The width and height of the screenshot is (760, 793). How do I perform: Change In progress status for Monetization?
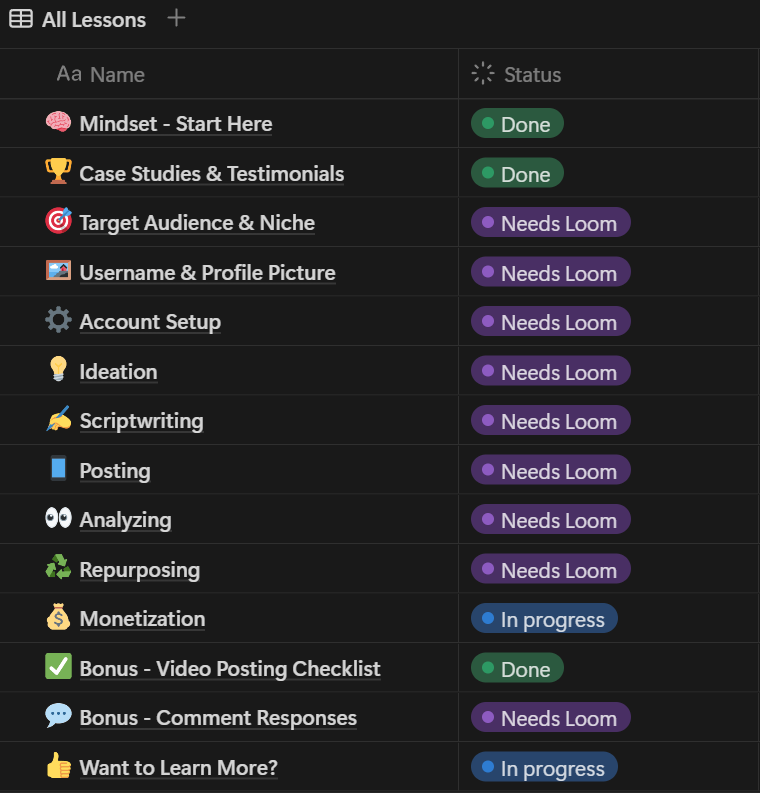(544, 619)
